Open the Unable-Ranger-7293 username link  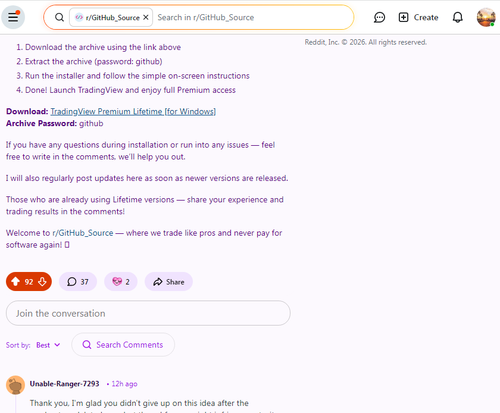(x=64, y=384)
